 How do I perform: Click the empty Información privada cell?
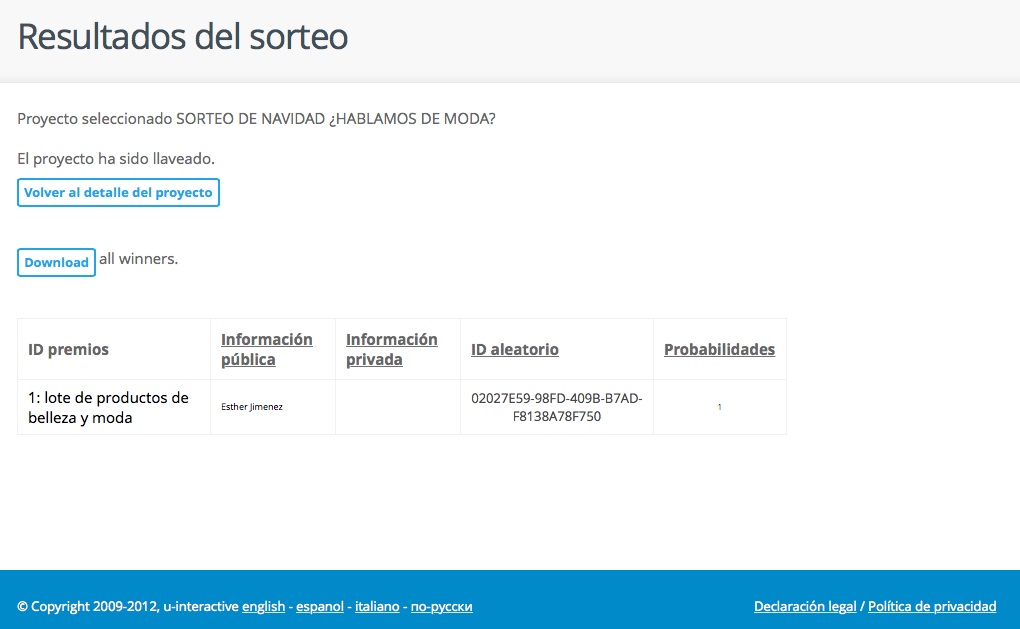(x=397, y=407)
